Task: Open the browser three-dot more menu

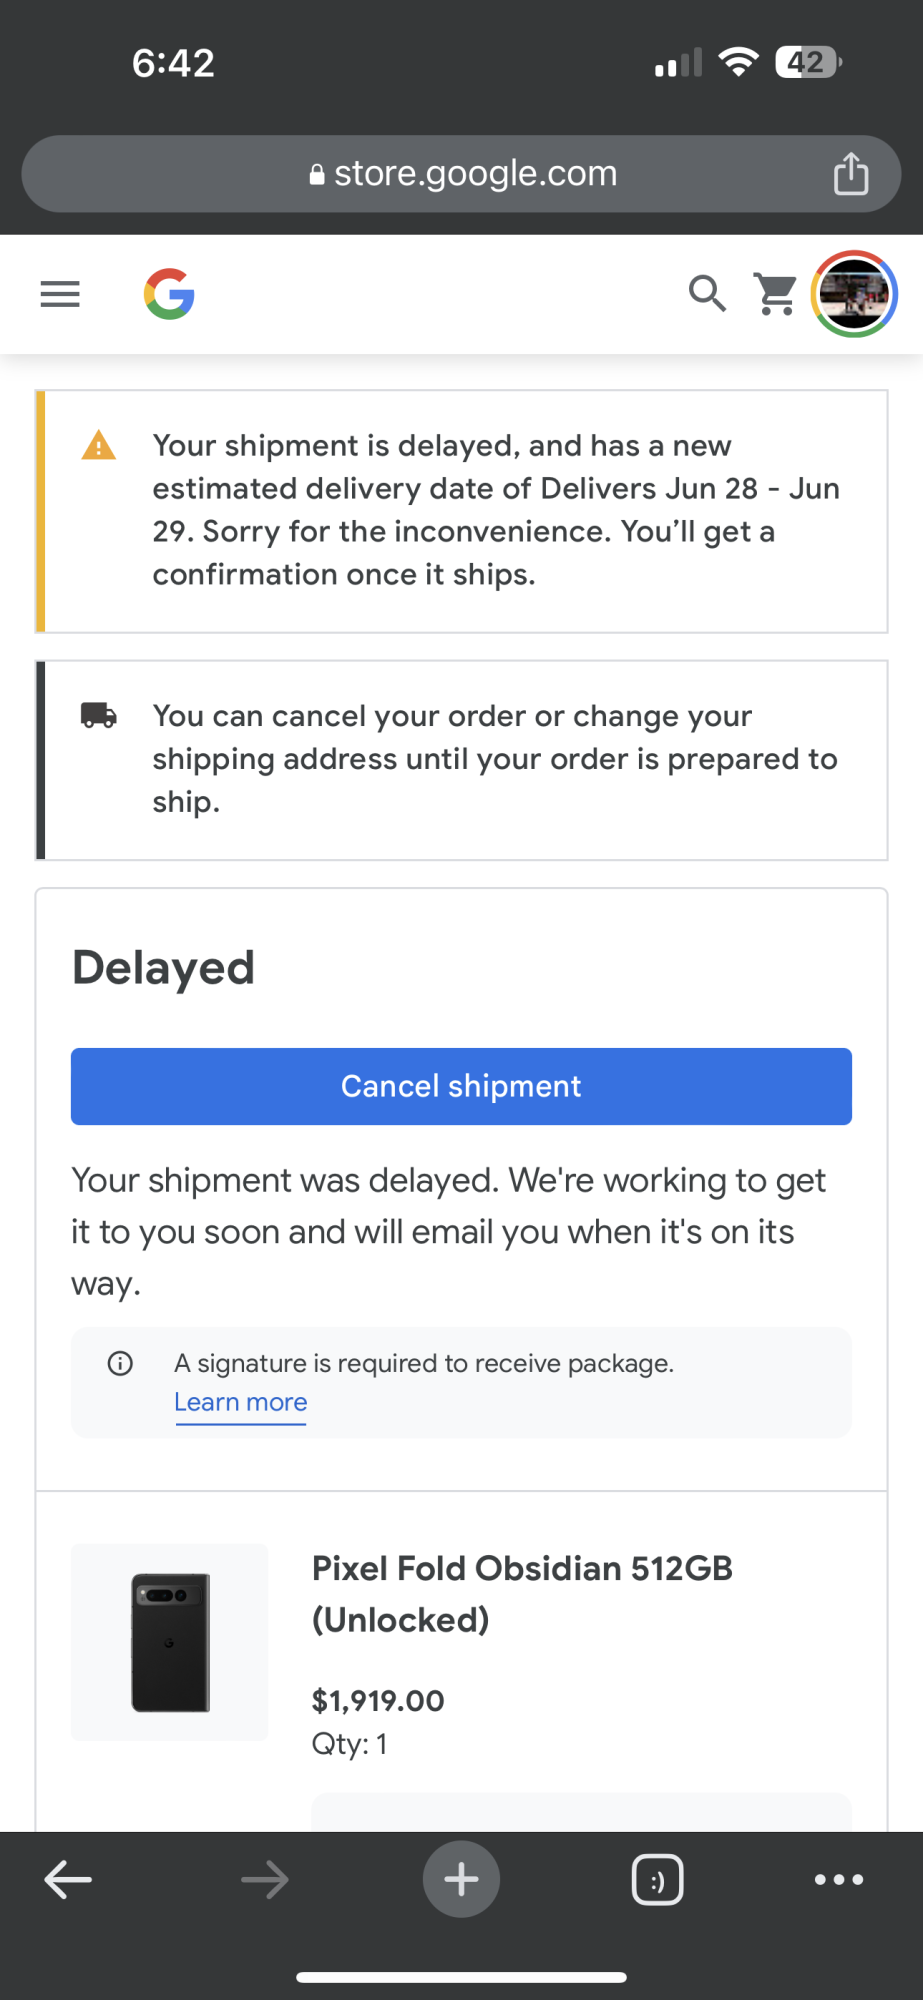Action: point(839,1880)
